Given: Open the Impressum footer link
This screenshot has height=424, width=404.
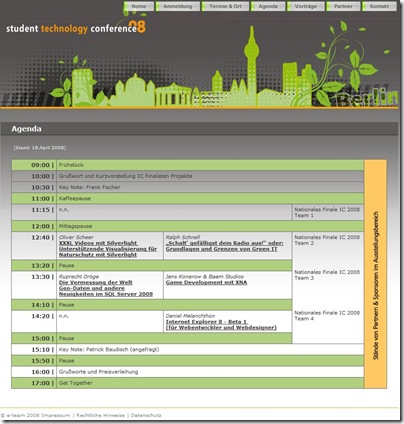Looking at the screenshot, I should coord(56,415).
